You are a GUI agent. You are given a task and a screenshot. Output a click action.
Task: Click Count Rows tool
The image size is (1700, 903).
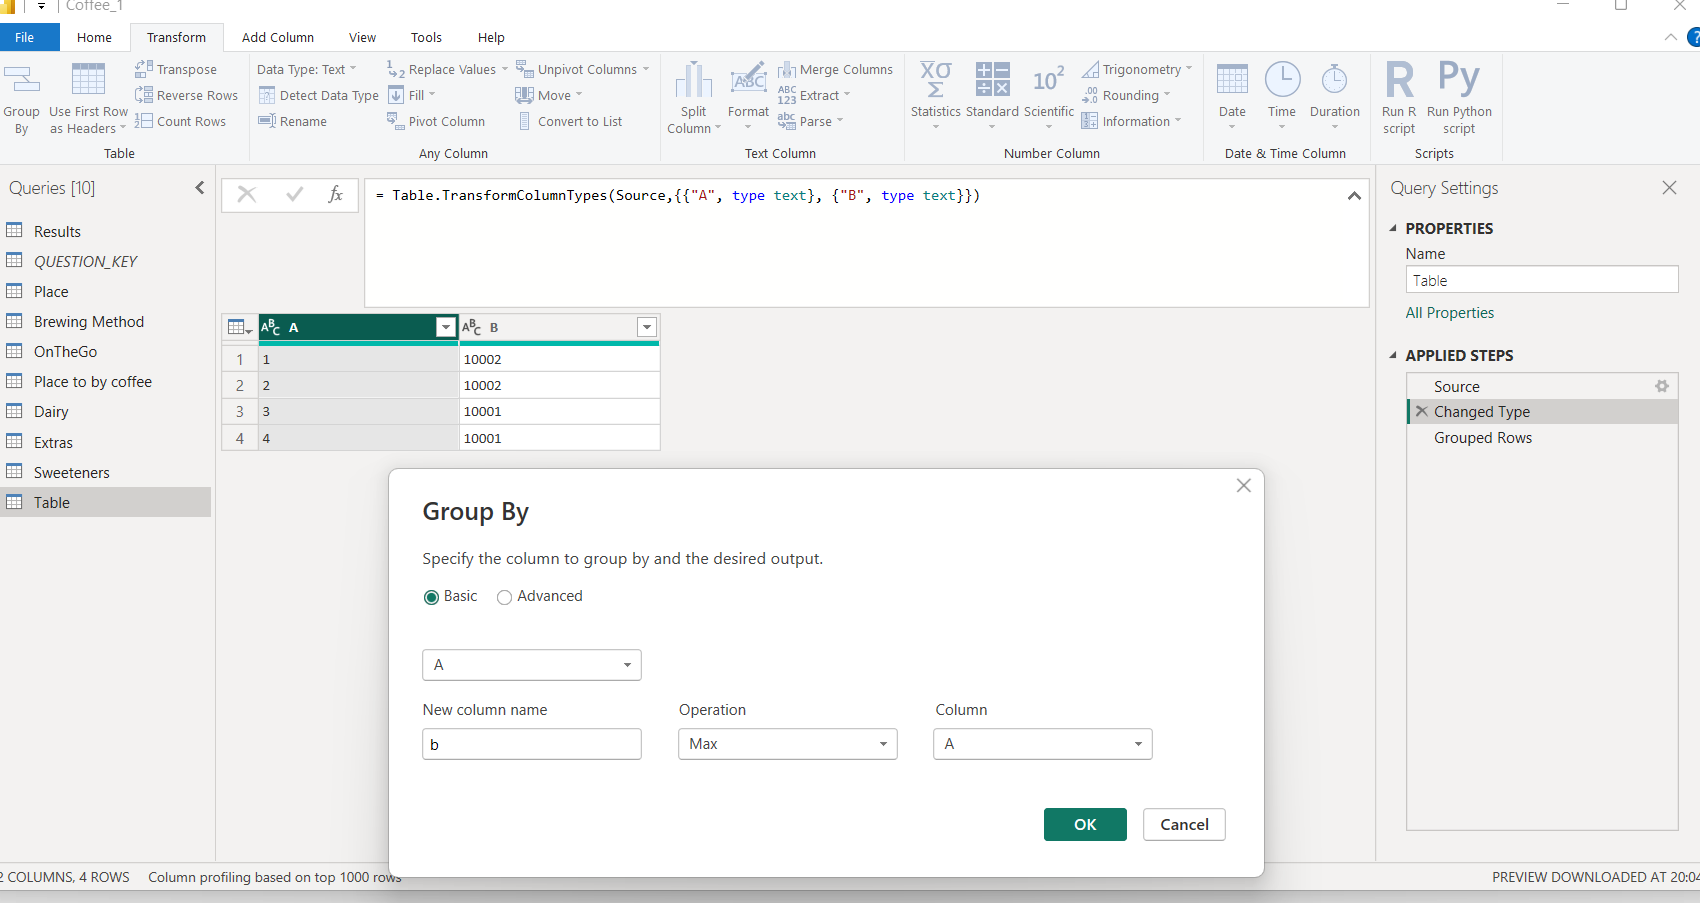[181, 121]
